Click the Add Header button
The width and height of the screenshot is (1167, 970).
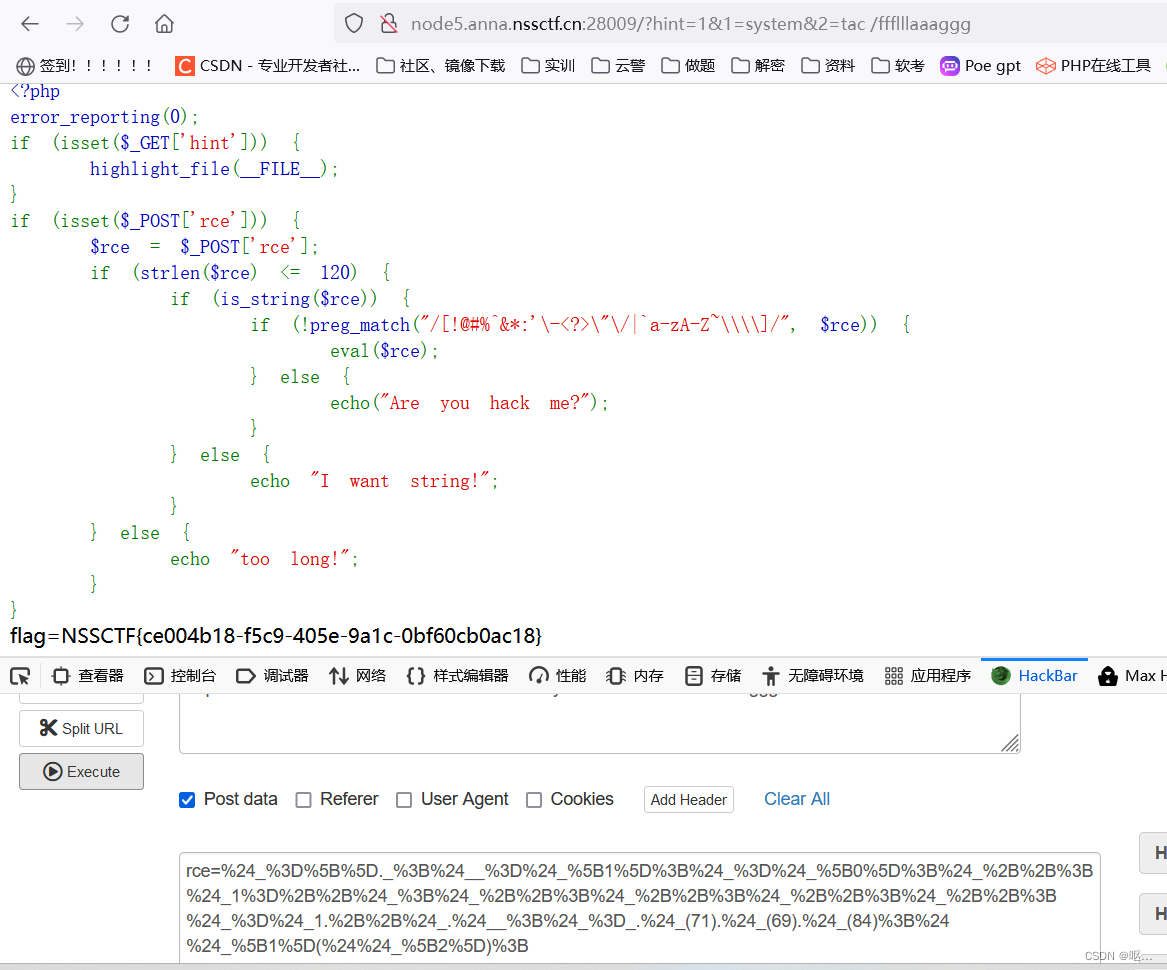pos(688,800)
